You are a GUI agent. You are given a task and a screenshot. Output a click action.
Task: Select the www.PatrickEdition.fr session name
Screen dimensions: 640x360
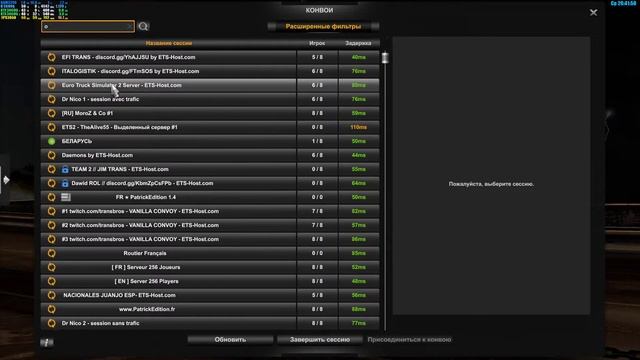147,309
